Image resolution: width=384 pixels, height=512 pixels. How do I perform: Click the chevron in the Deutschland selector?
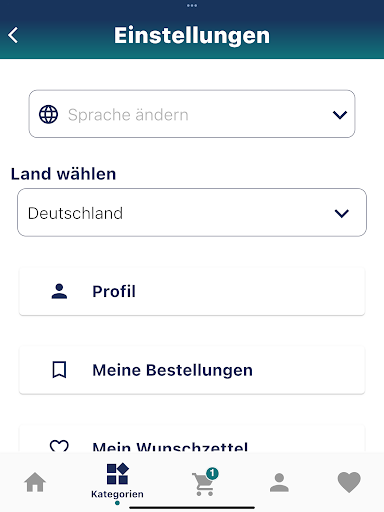coord(342,213)
